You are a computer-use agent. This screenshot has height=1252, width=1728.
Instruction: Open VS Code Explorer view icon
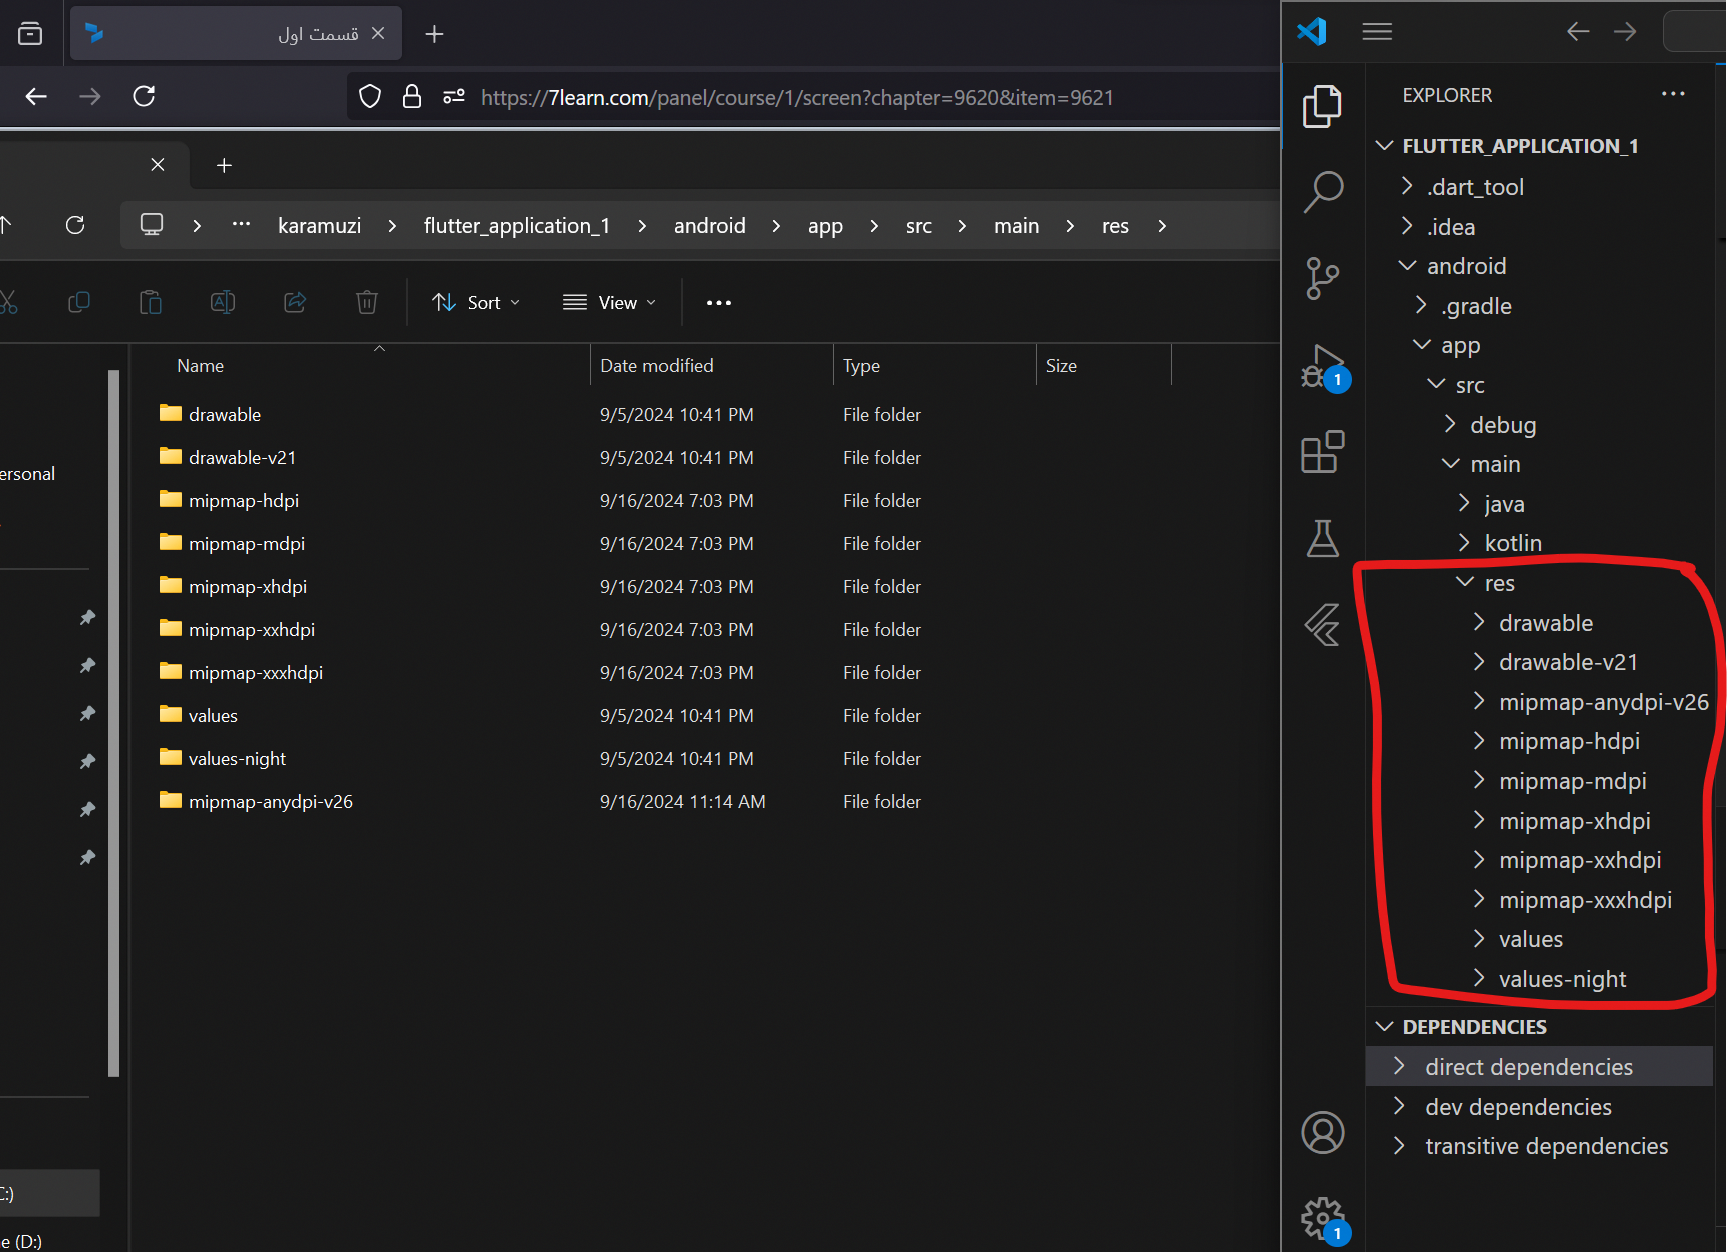1322,106
